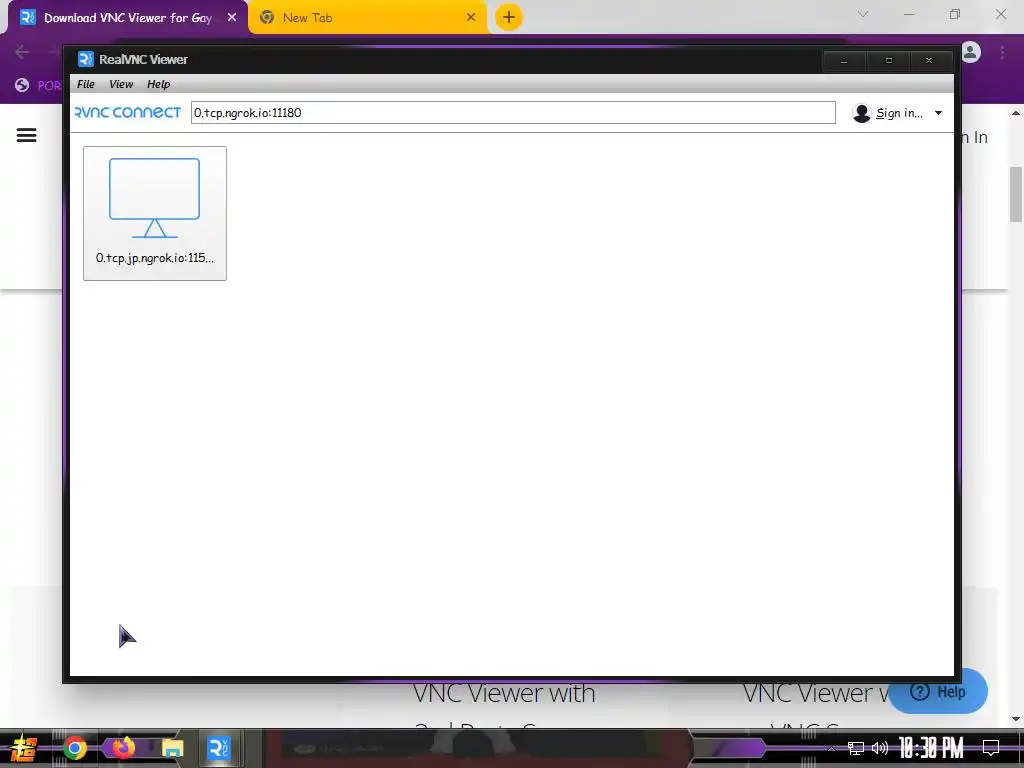1024x768 pixels.
Task: Click the user avatar icon beside Sign in
Action: [861, 113]
